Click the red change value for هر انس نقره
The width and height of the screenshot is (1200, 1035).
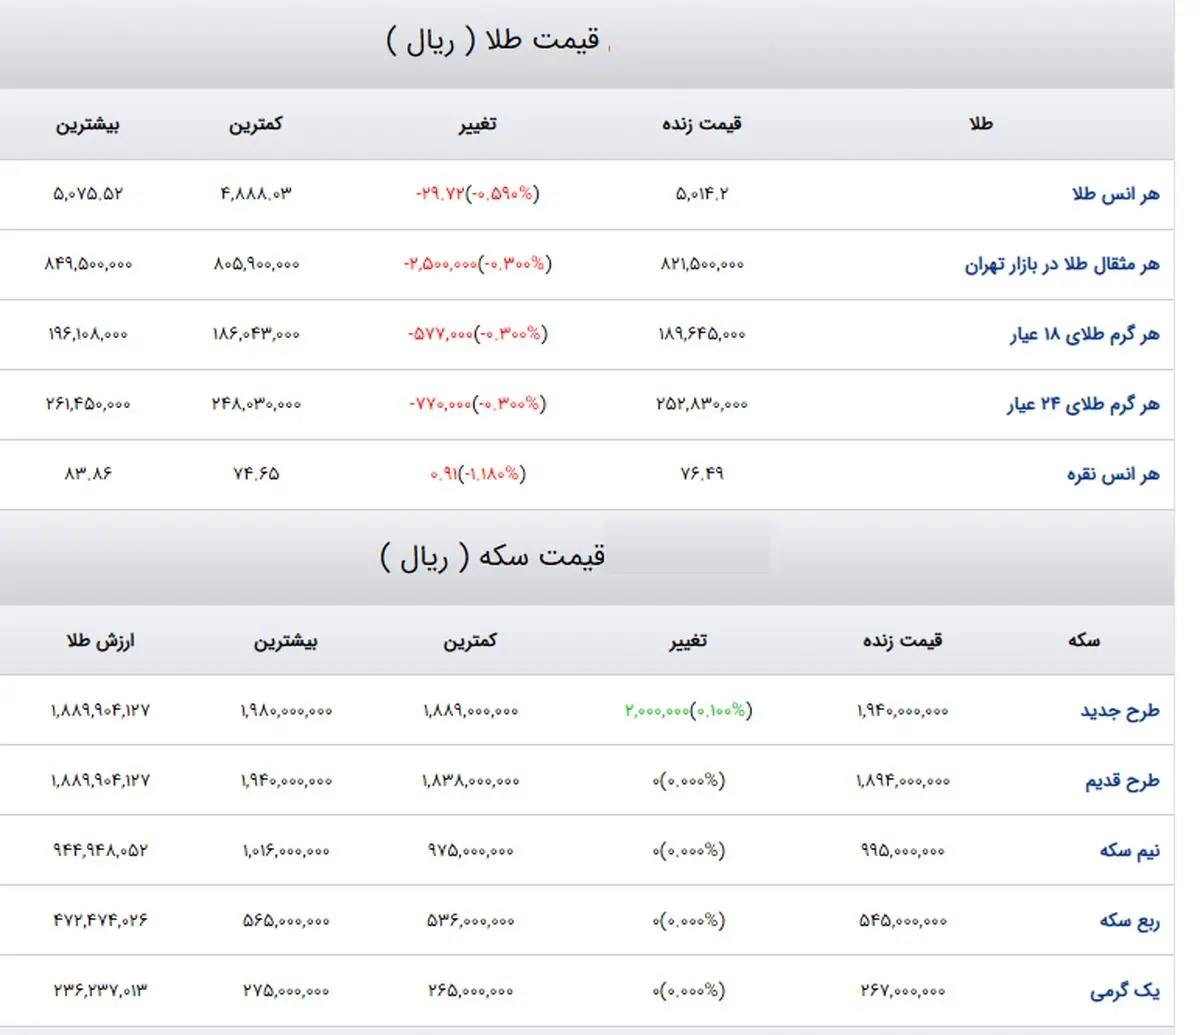coord(476,474)
